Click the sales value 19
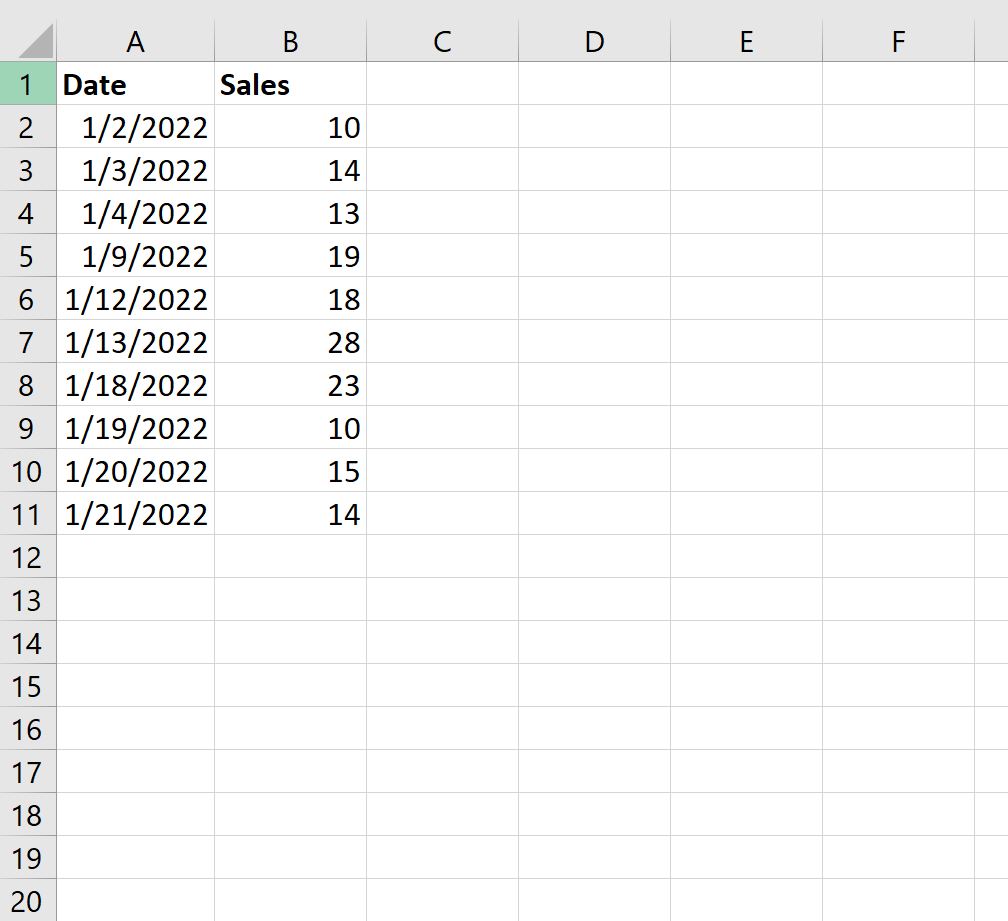Viewport: 1008px width, 921px height. (x=290, y=257)
